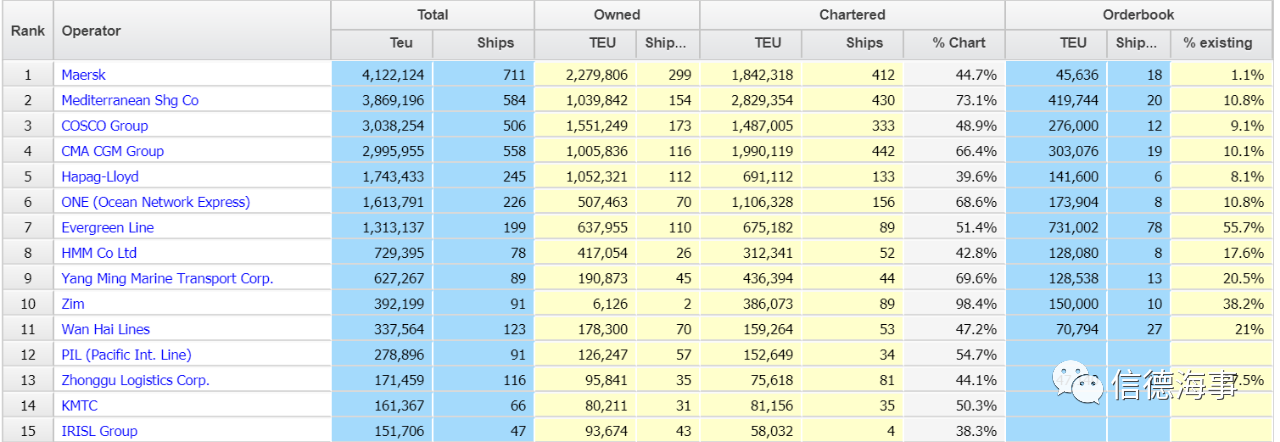Select rank number 15 cell

click(x=27, y=431)
